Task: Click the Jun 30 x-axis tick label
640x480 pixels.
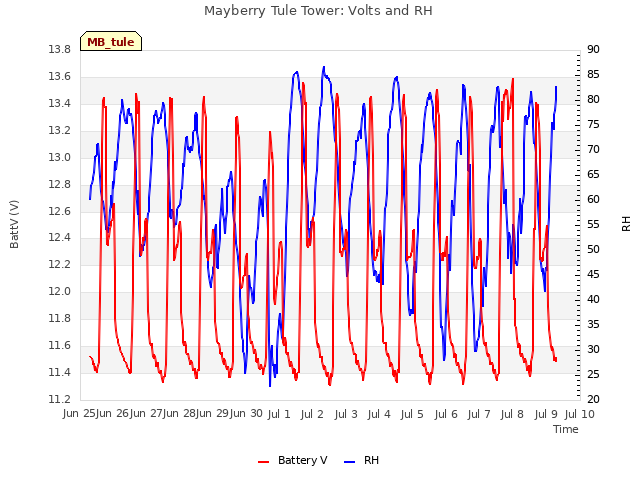Action: 246,413
